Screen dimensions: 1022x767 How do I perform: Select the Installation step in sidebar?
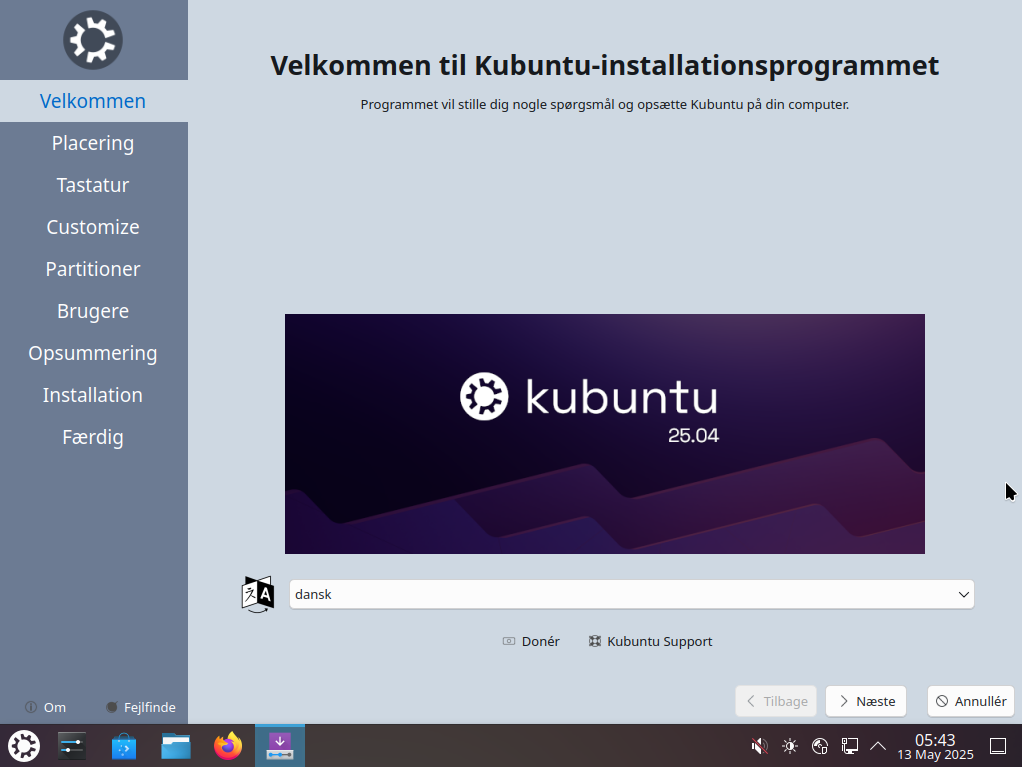click(x=94, y=395)
